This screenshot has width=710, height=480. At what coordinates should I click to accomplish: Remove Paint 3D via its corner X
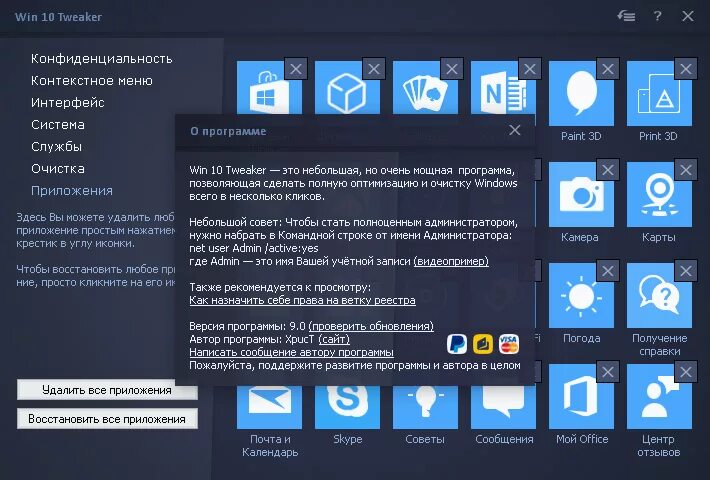click(x=608, y=69)
